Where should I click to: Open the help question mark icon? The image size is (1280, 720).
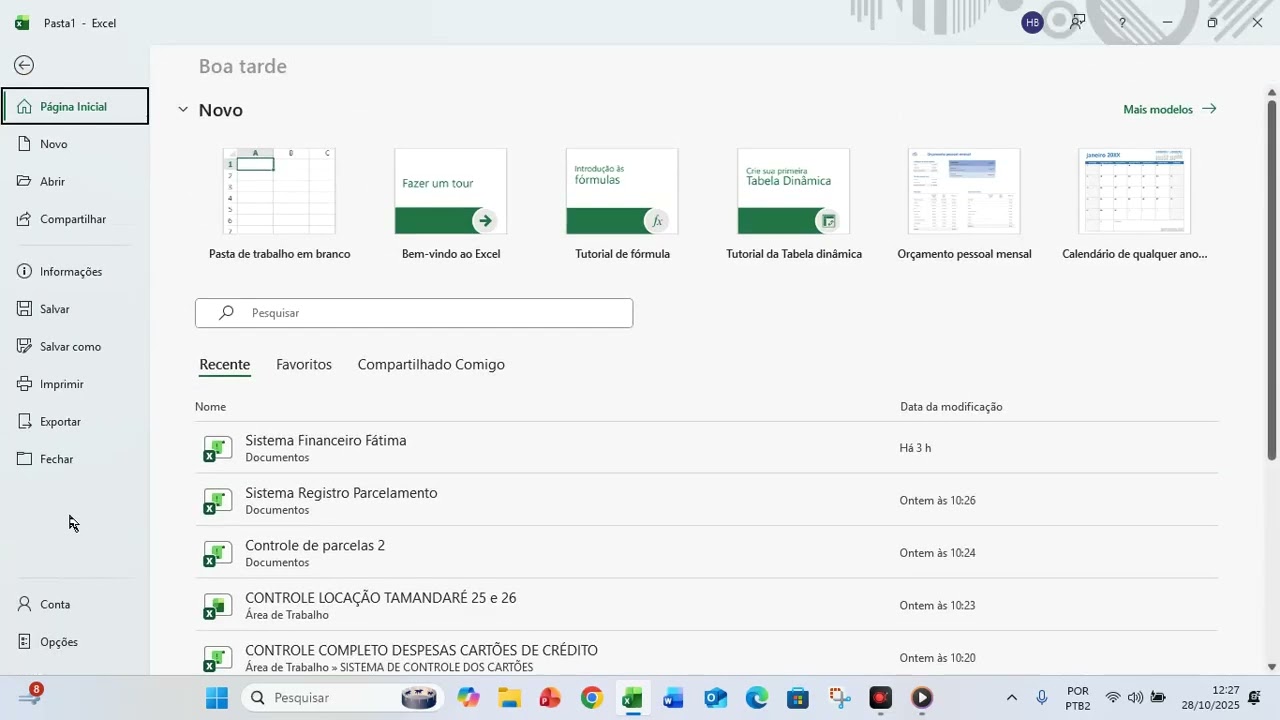pos(1122,23)
